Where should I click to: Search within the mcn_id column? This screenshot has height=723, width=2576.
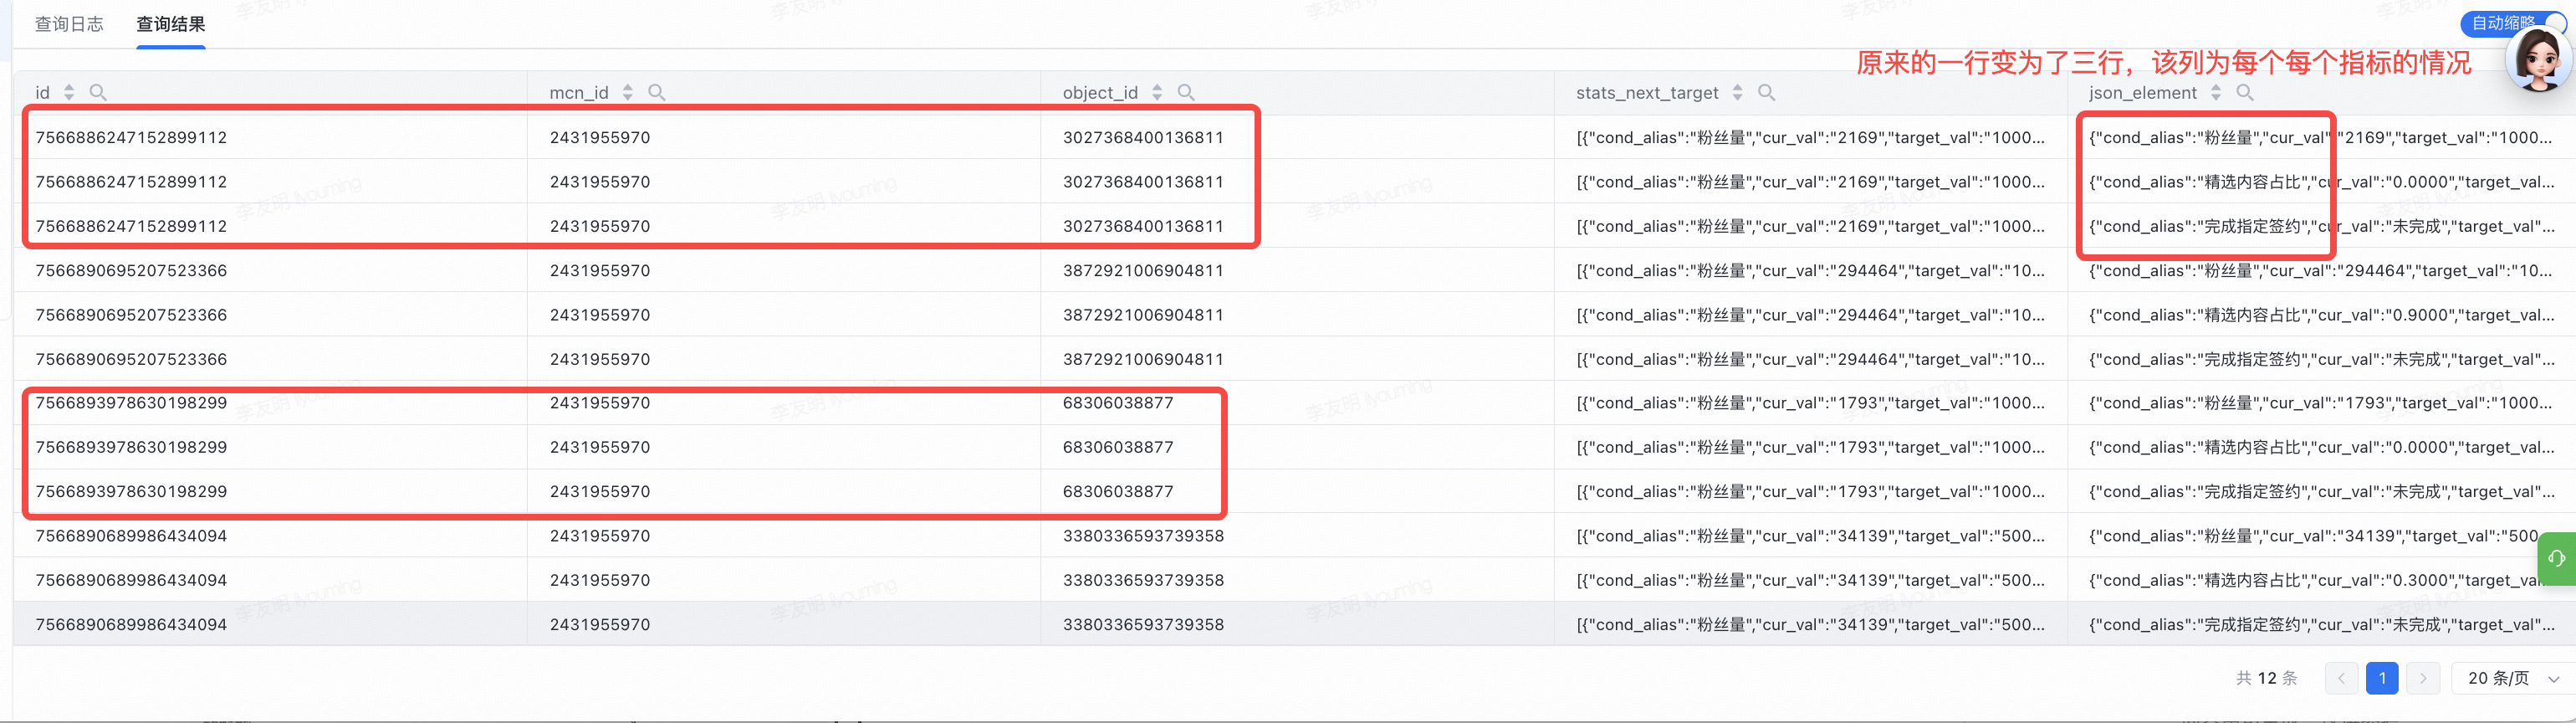tap(657, 92)
